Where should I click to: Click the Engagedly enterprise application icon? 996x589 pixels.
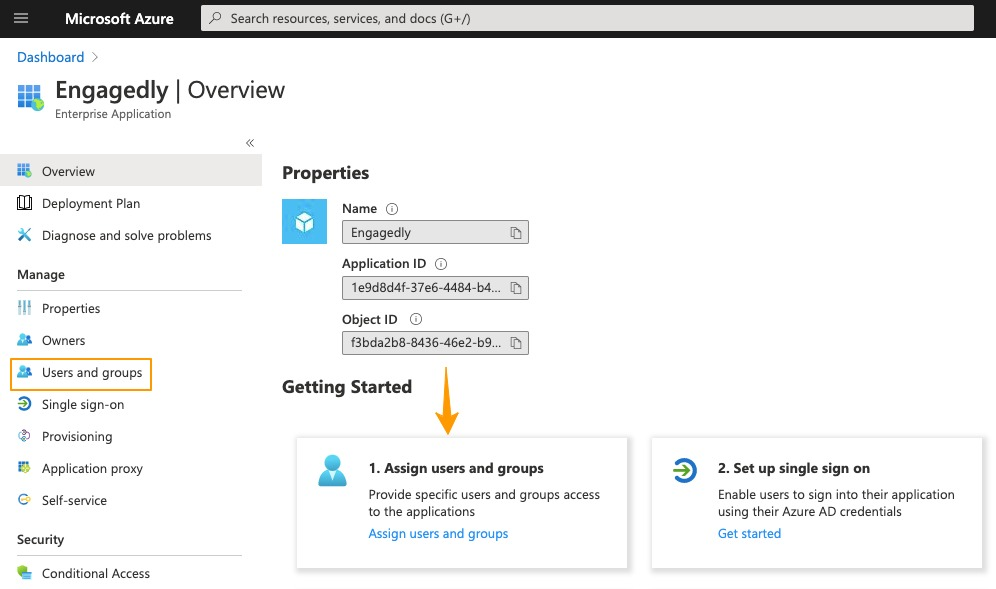tap(30, 97)
